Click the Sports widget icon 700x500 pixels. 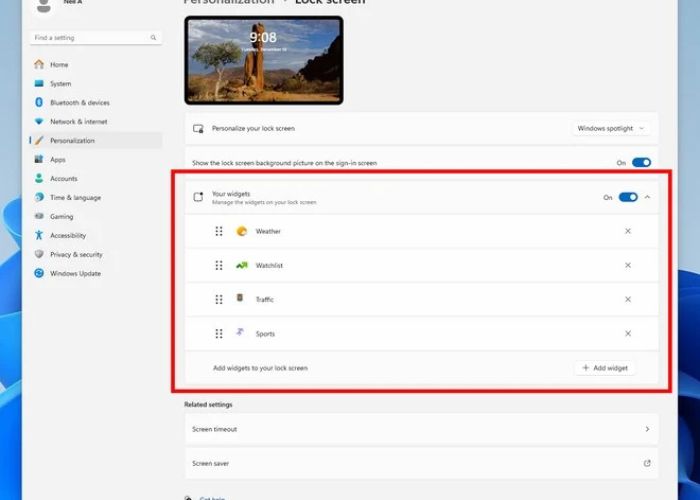(x=241, y=333)
